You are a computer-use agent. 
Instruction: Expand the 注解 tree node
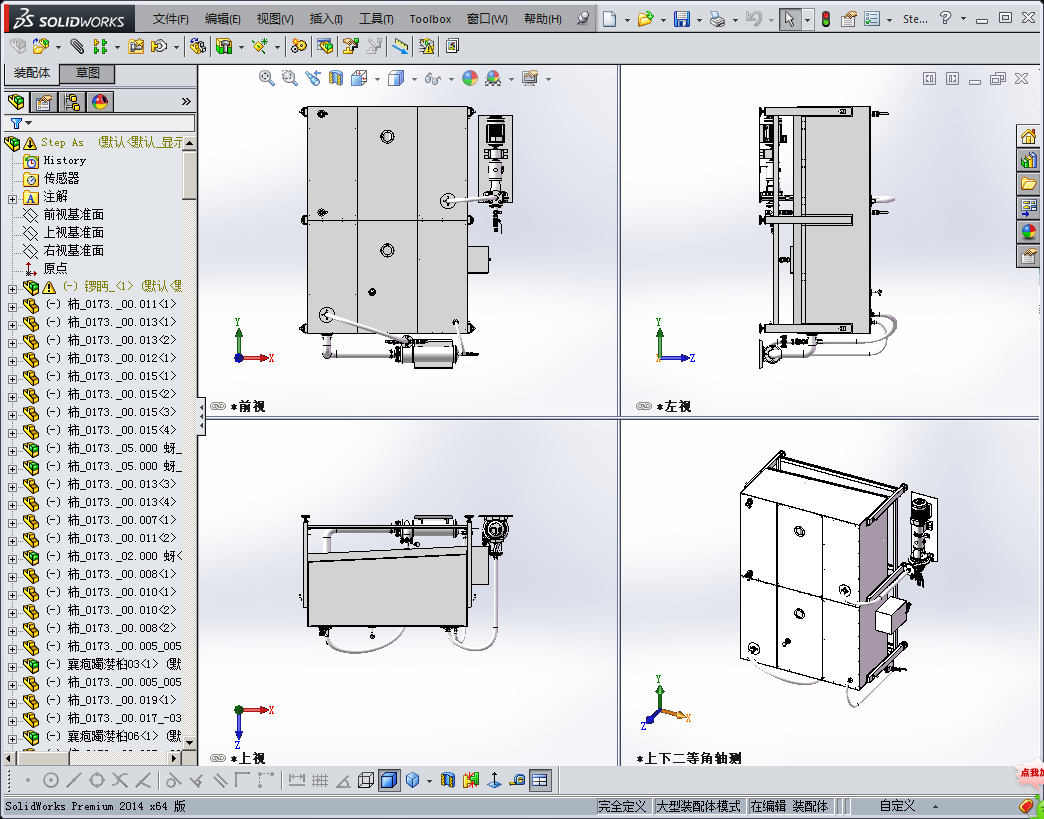click(12, 198)
